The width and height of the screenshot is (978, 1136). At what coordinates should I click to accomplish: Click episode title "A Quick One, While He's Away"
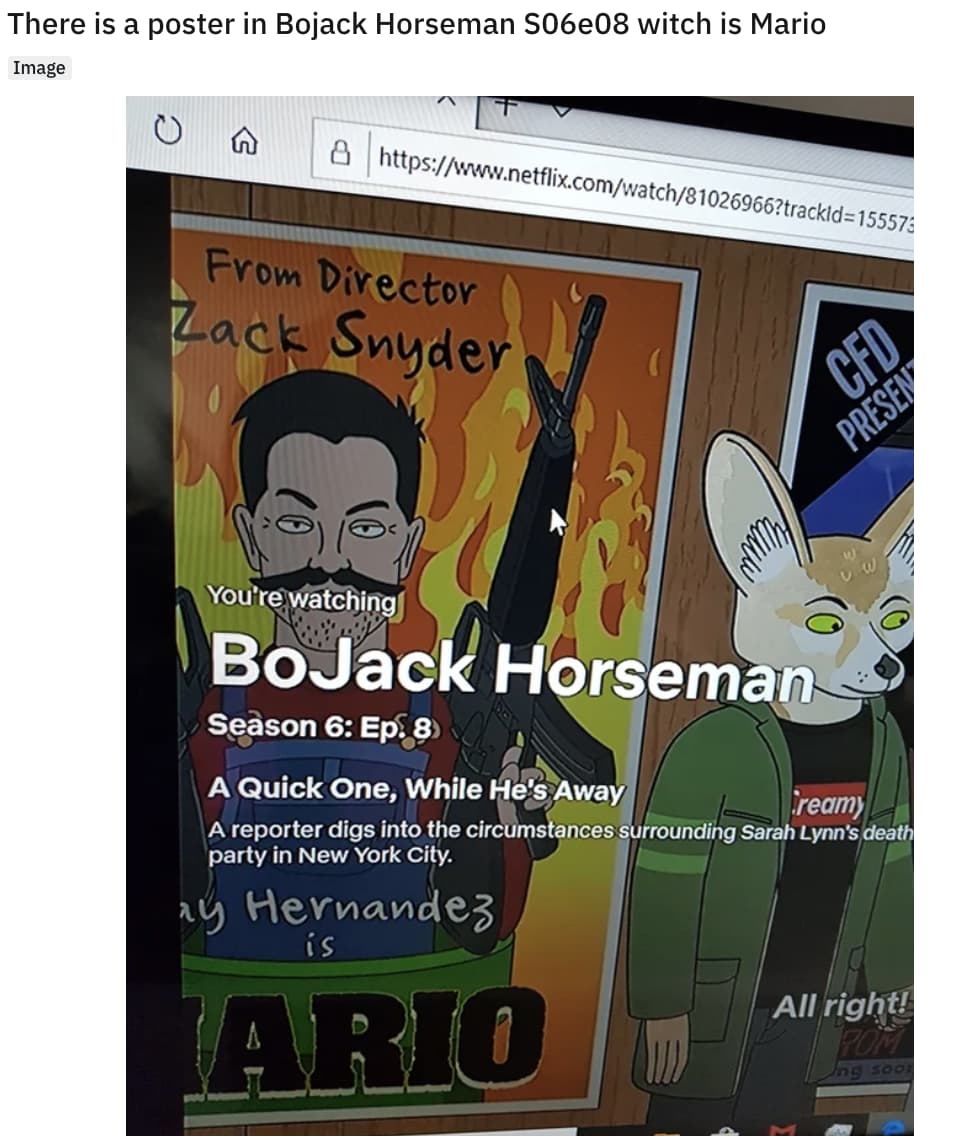415,789
